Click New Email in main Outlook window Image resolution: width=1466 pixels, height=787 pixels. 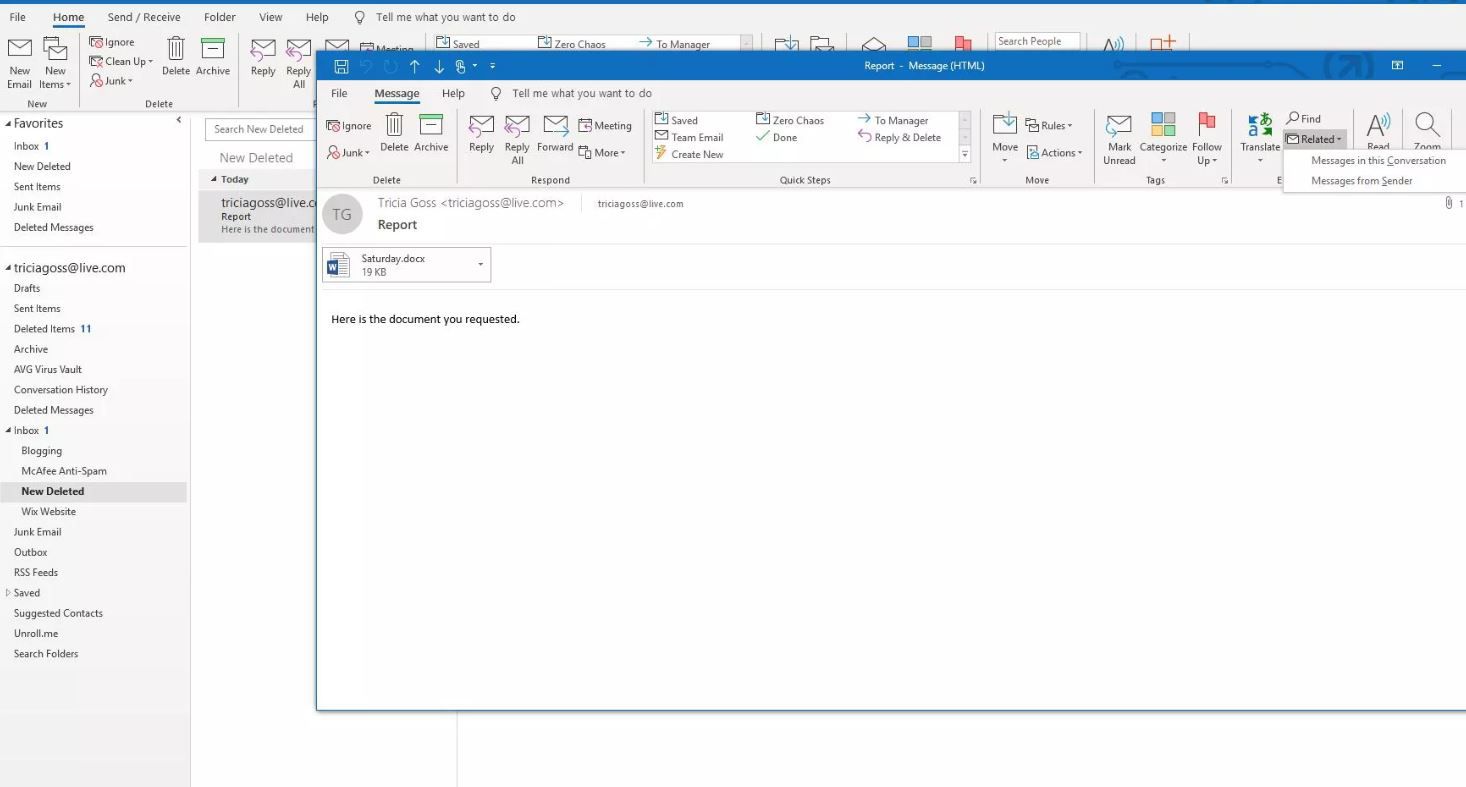[x=20, y=64]
